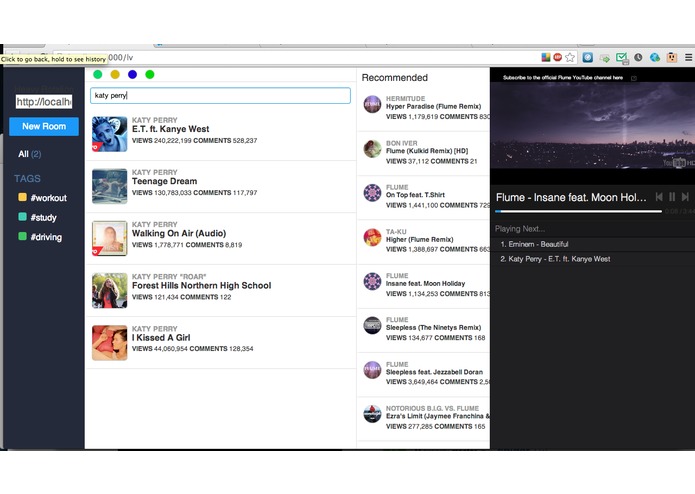
Task: Click avatar for Sleepless feat. Jezzabell Doran
Action: coord(372,370)
